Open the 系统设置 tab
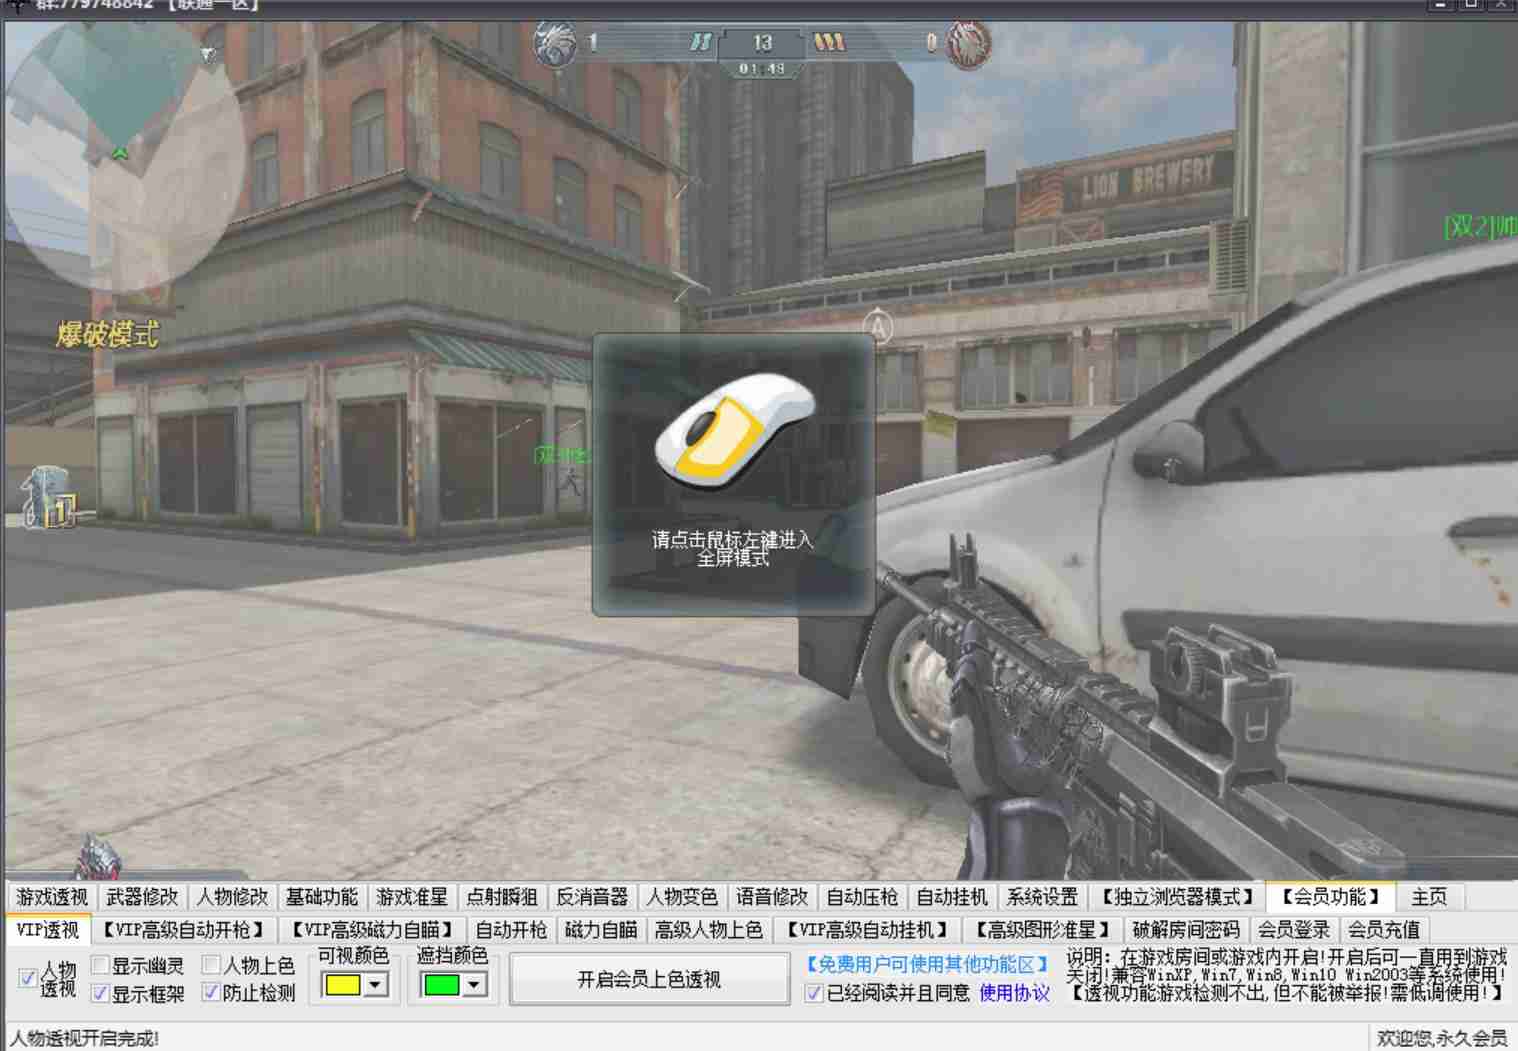 [1042, 897]
